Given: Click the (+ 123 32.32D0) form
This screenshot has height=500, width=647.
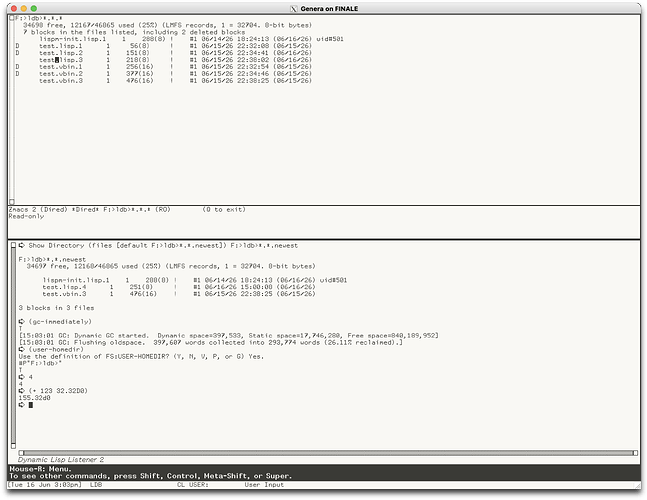Looking at the screenshot, I should (x=58, y=391).
